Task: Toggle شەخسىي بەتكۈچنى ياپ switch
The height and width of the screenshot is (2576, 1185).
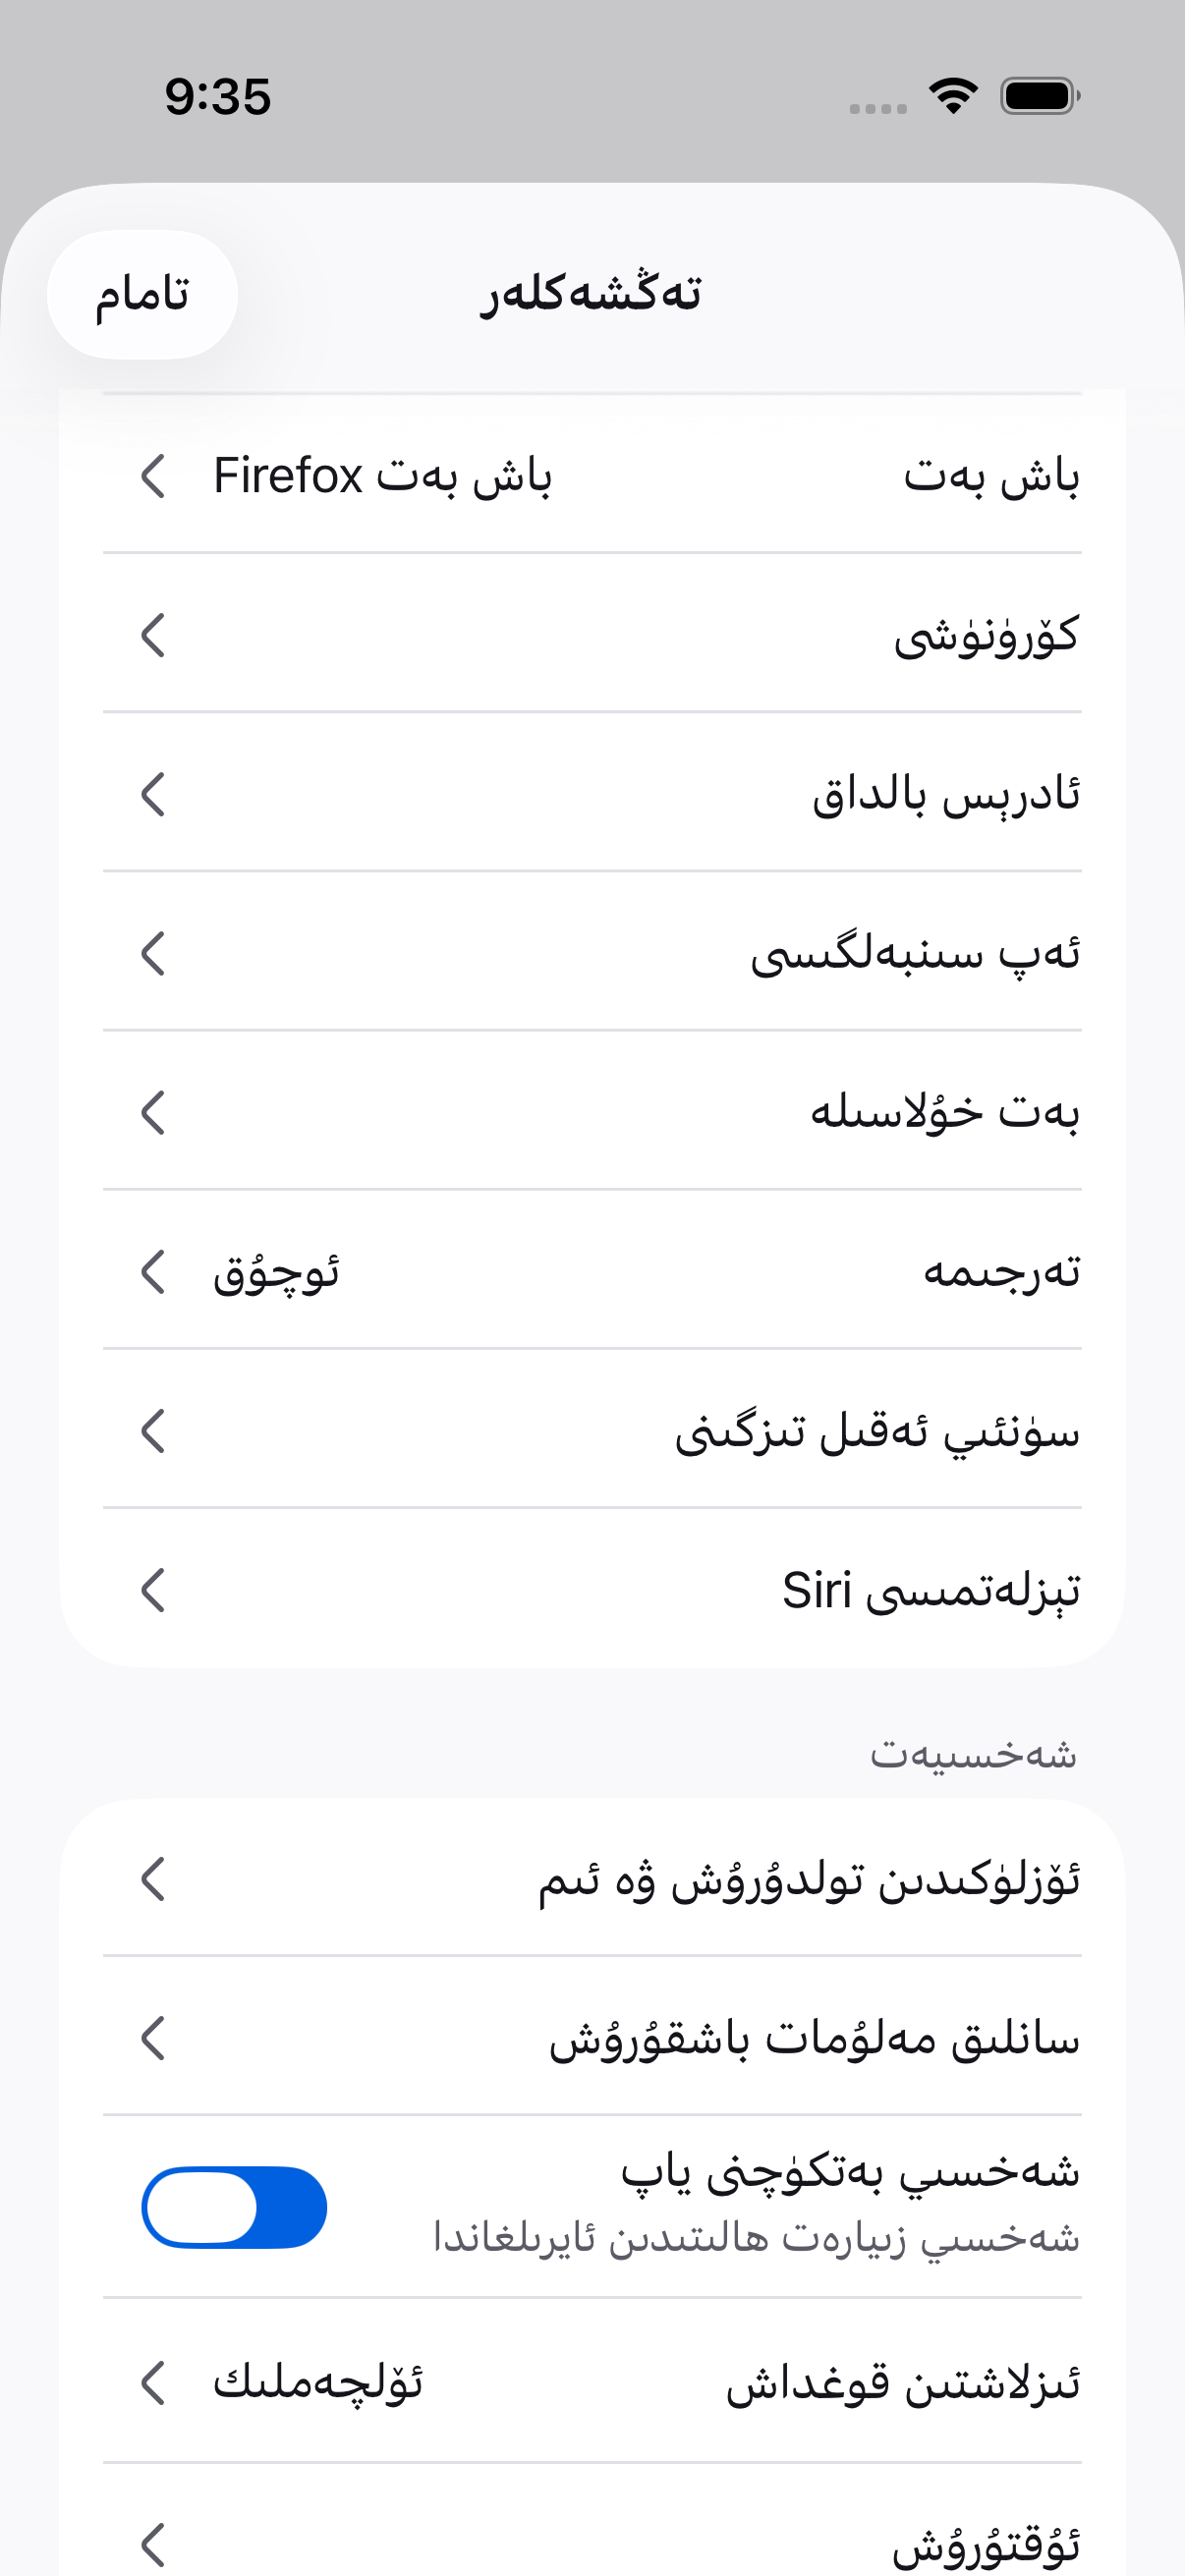Action: pos(234,2207)
